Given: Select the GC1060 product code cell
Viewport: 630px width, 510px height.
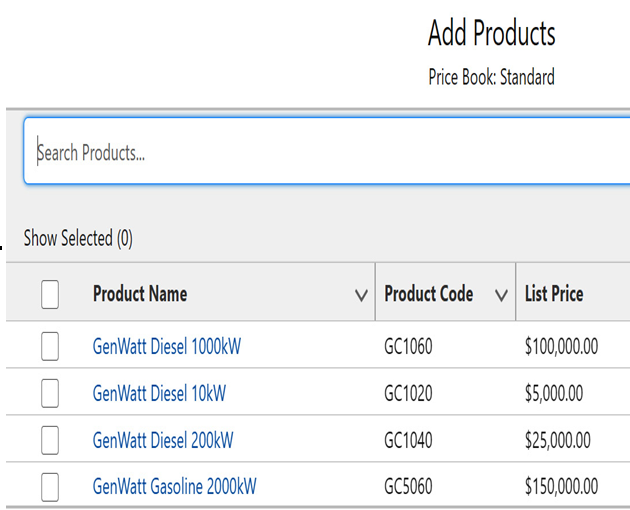Looking at the screenshot, I should tap(408, 346).
